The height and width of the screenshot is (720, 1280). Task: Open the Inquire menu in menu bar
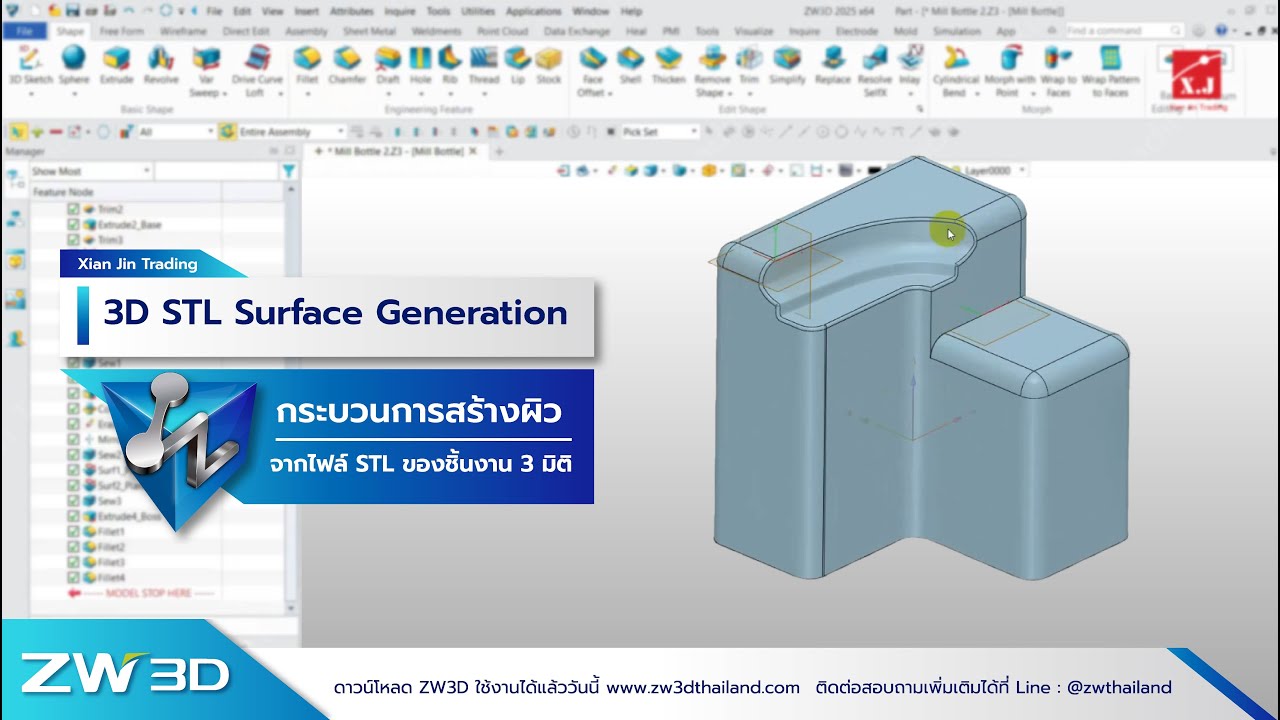400,11
